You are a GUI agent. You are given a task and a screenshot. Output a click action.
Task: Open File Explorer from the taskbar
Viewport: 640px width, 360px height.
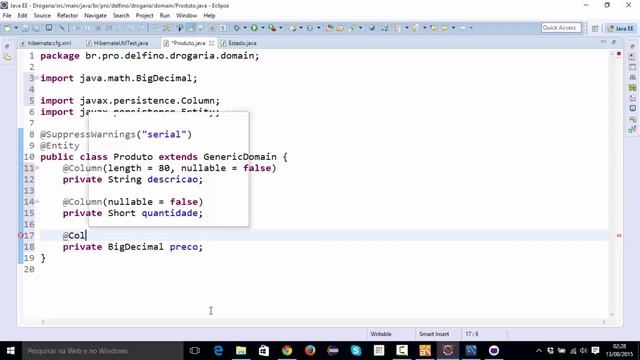(x=241, y=351)
